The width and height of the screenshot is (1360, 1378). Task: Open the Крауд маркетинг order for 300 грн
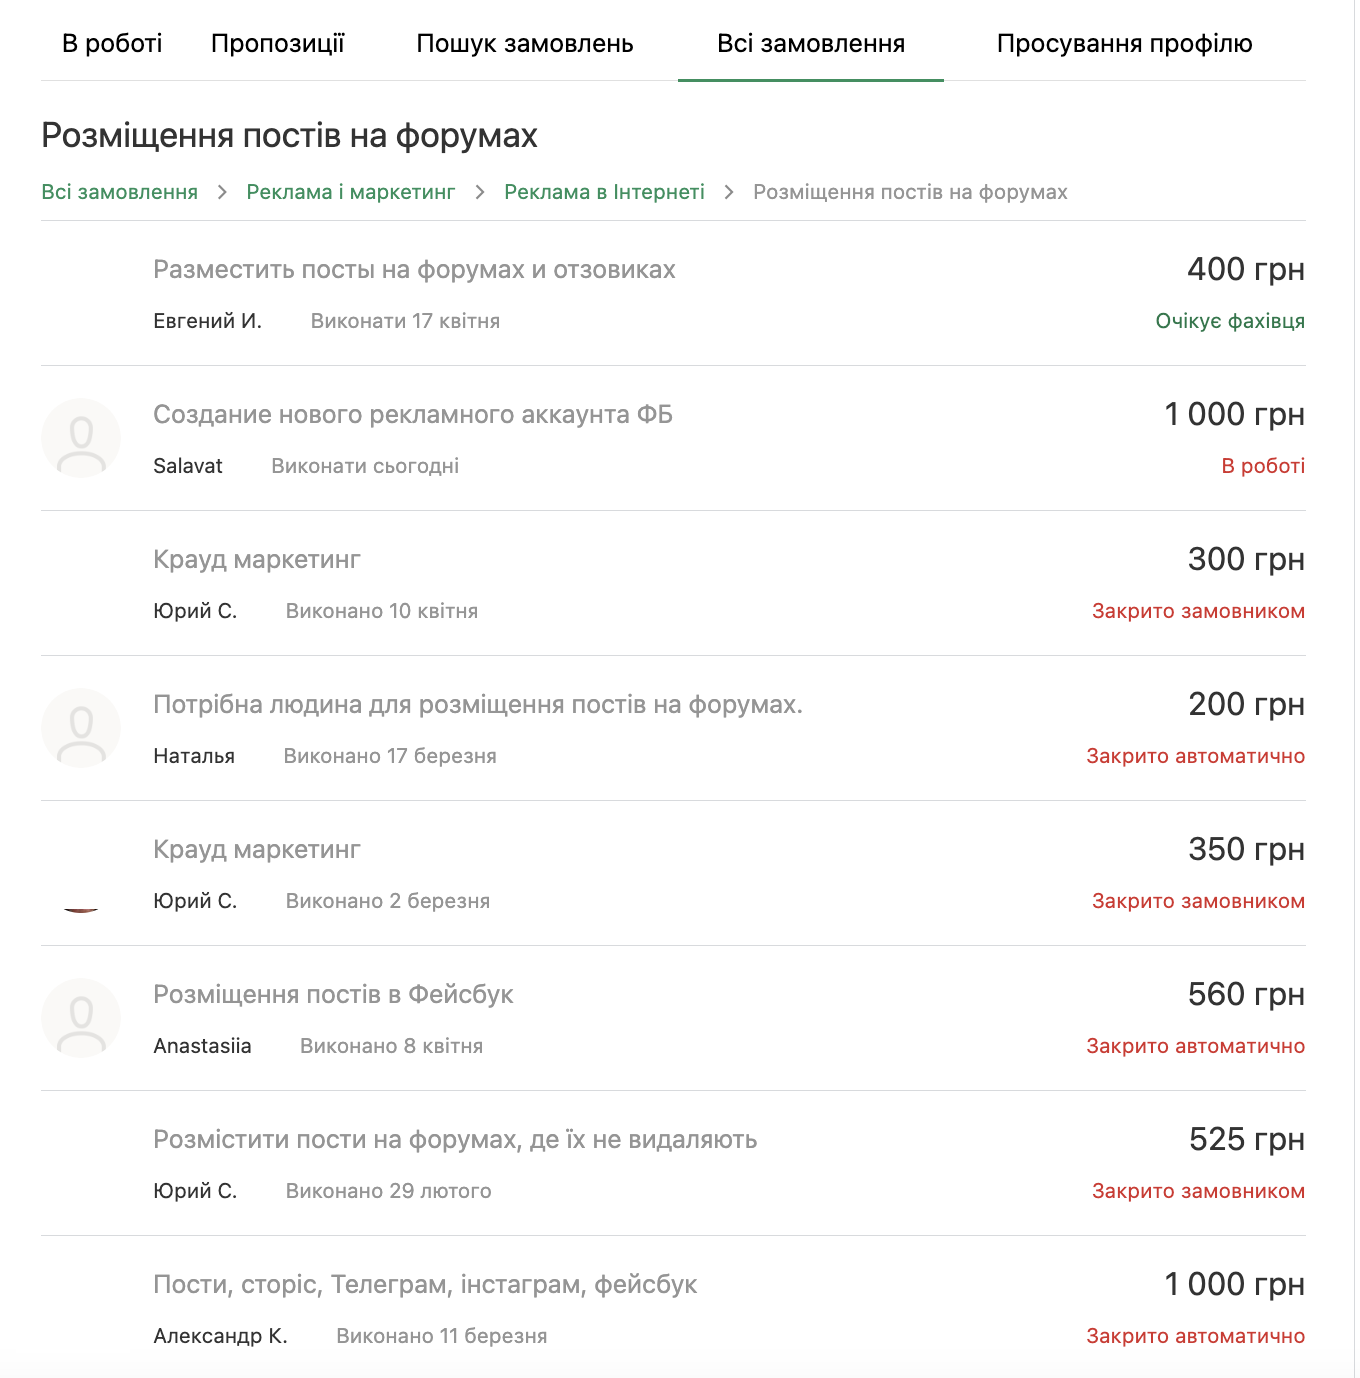point(257,560)
